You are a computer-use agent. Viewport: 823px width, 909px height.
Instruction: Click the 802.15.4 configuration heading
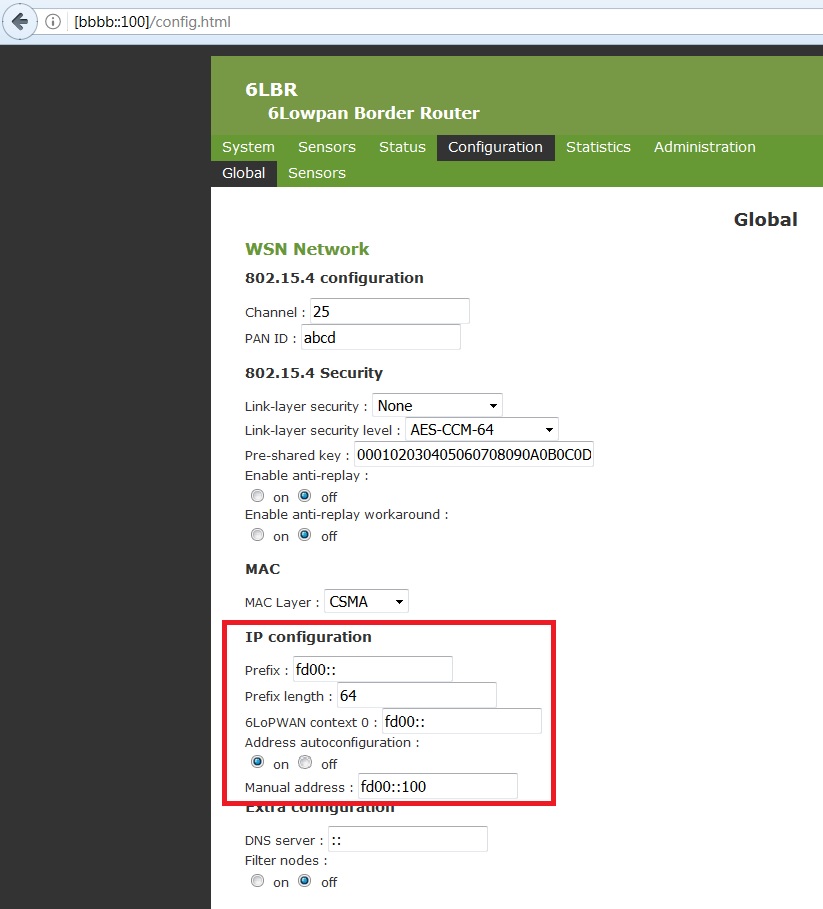point(334,278)
